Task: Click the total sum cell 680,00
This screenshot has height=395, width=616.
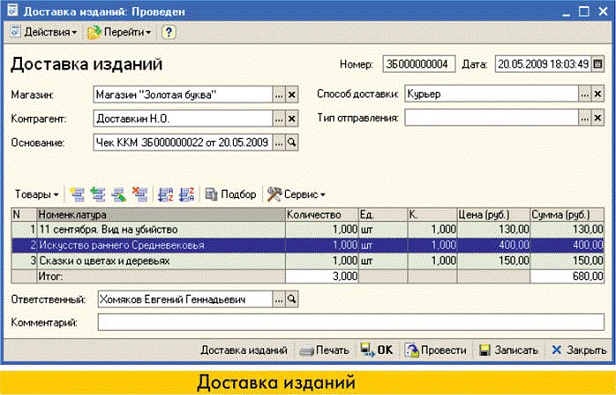Action: [567, 276]
